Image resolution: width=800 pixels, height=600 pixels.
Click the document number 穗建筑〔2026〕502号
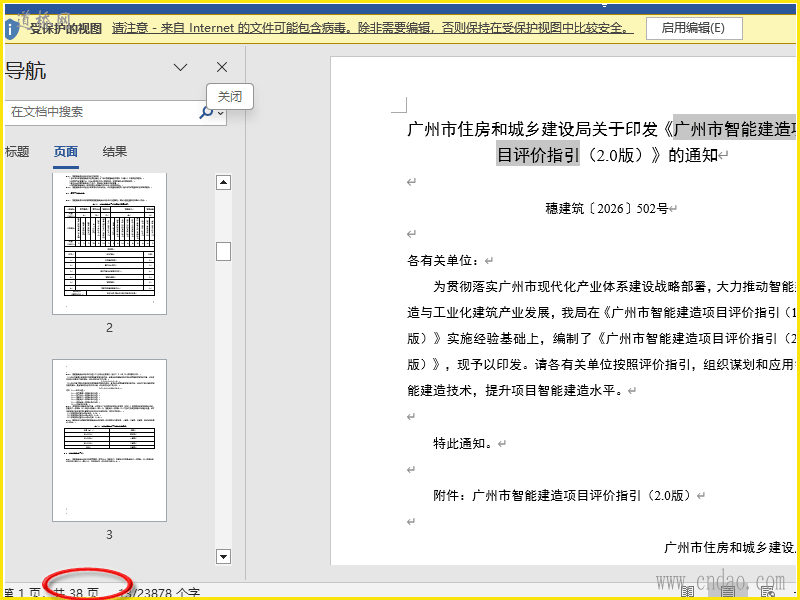pyautogui.click(x=607, y=208)
